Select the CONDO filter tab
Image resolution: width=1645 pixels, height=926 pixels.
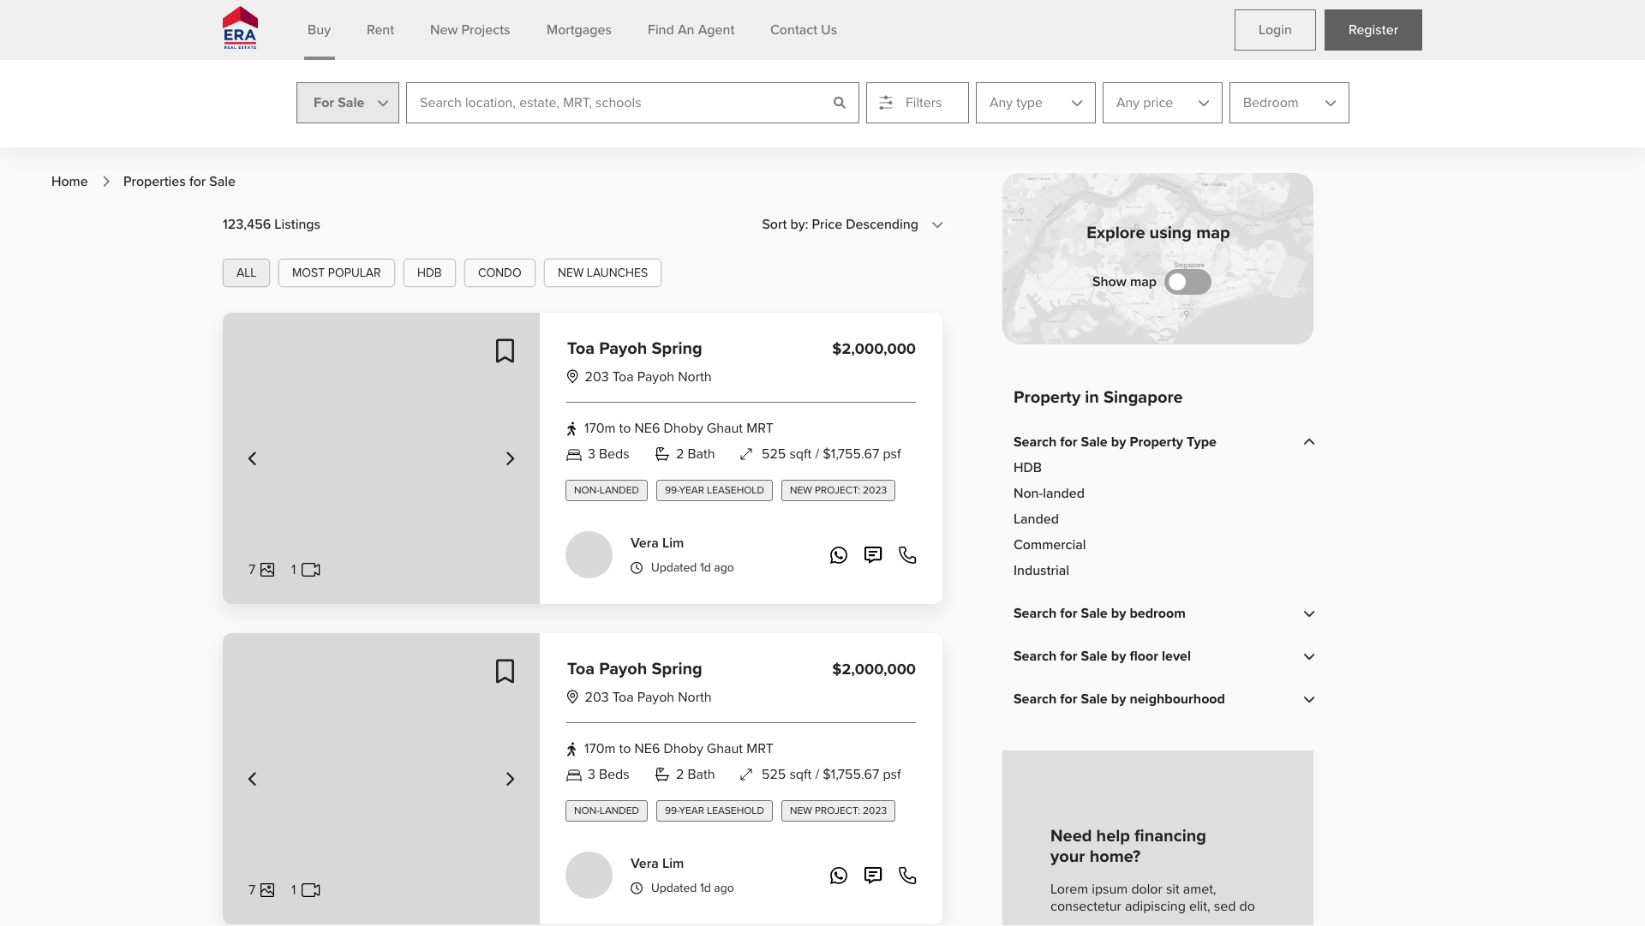click(499, 273)
